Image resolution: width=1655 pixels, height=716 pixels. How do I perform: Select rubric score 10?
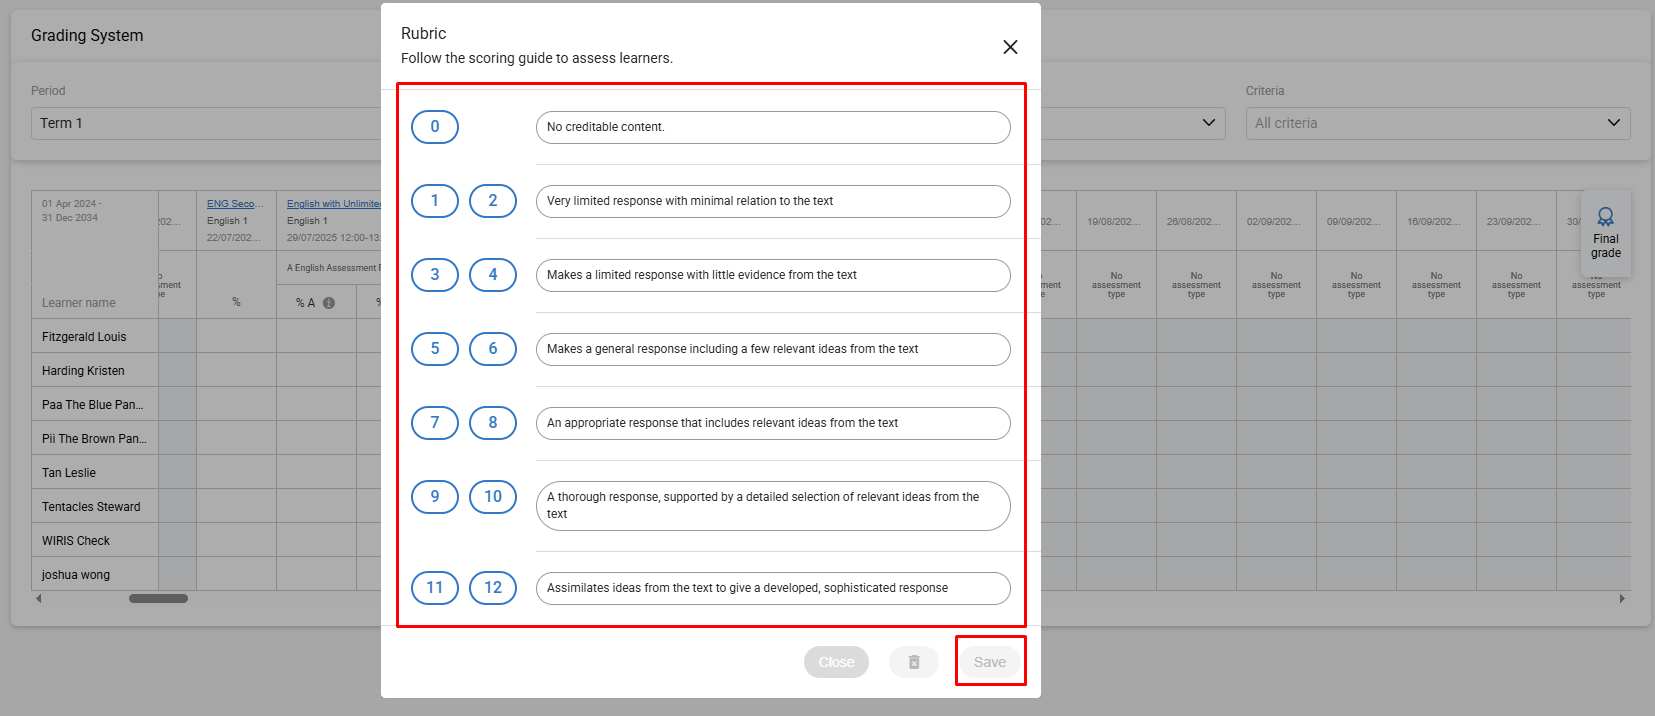point(493,497)
